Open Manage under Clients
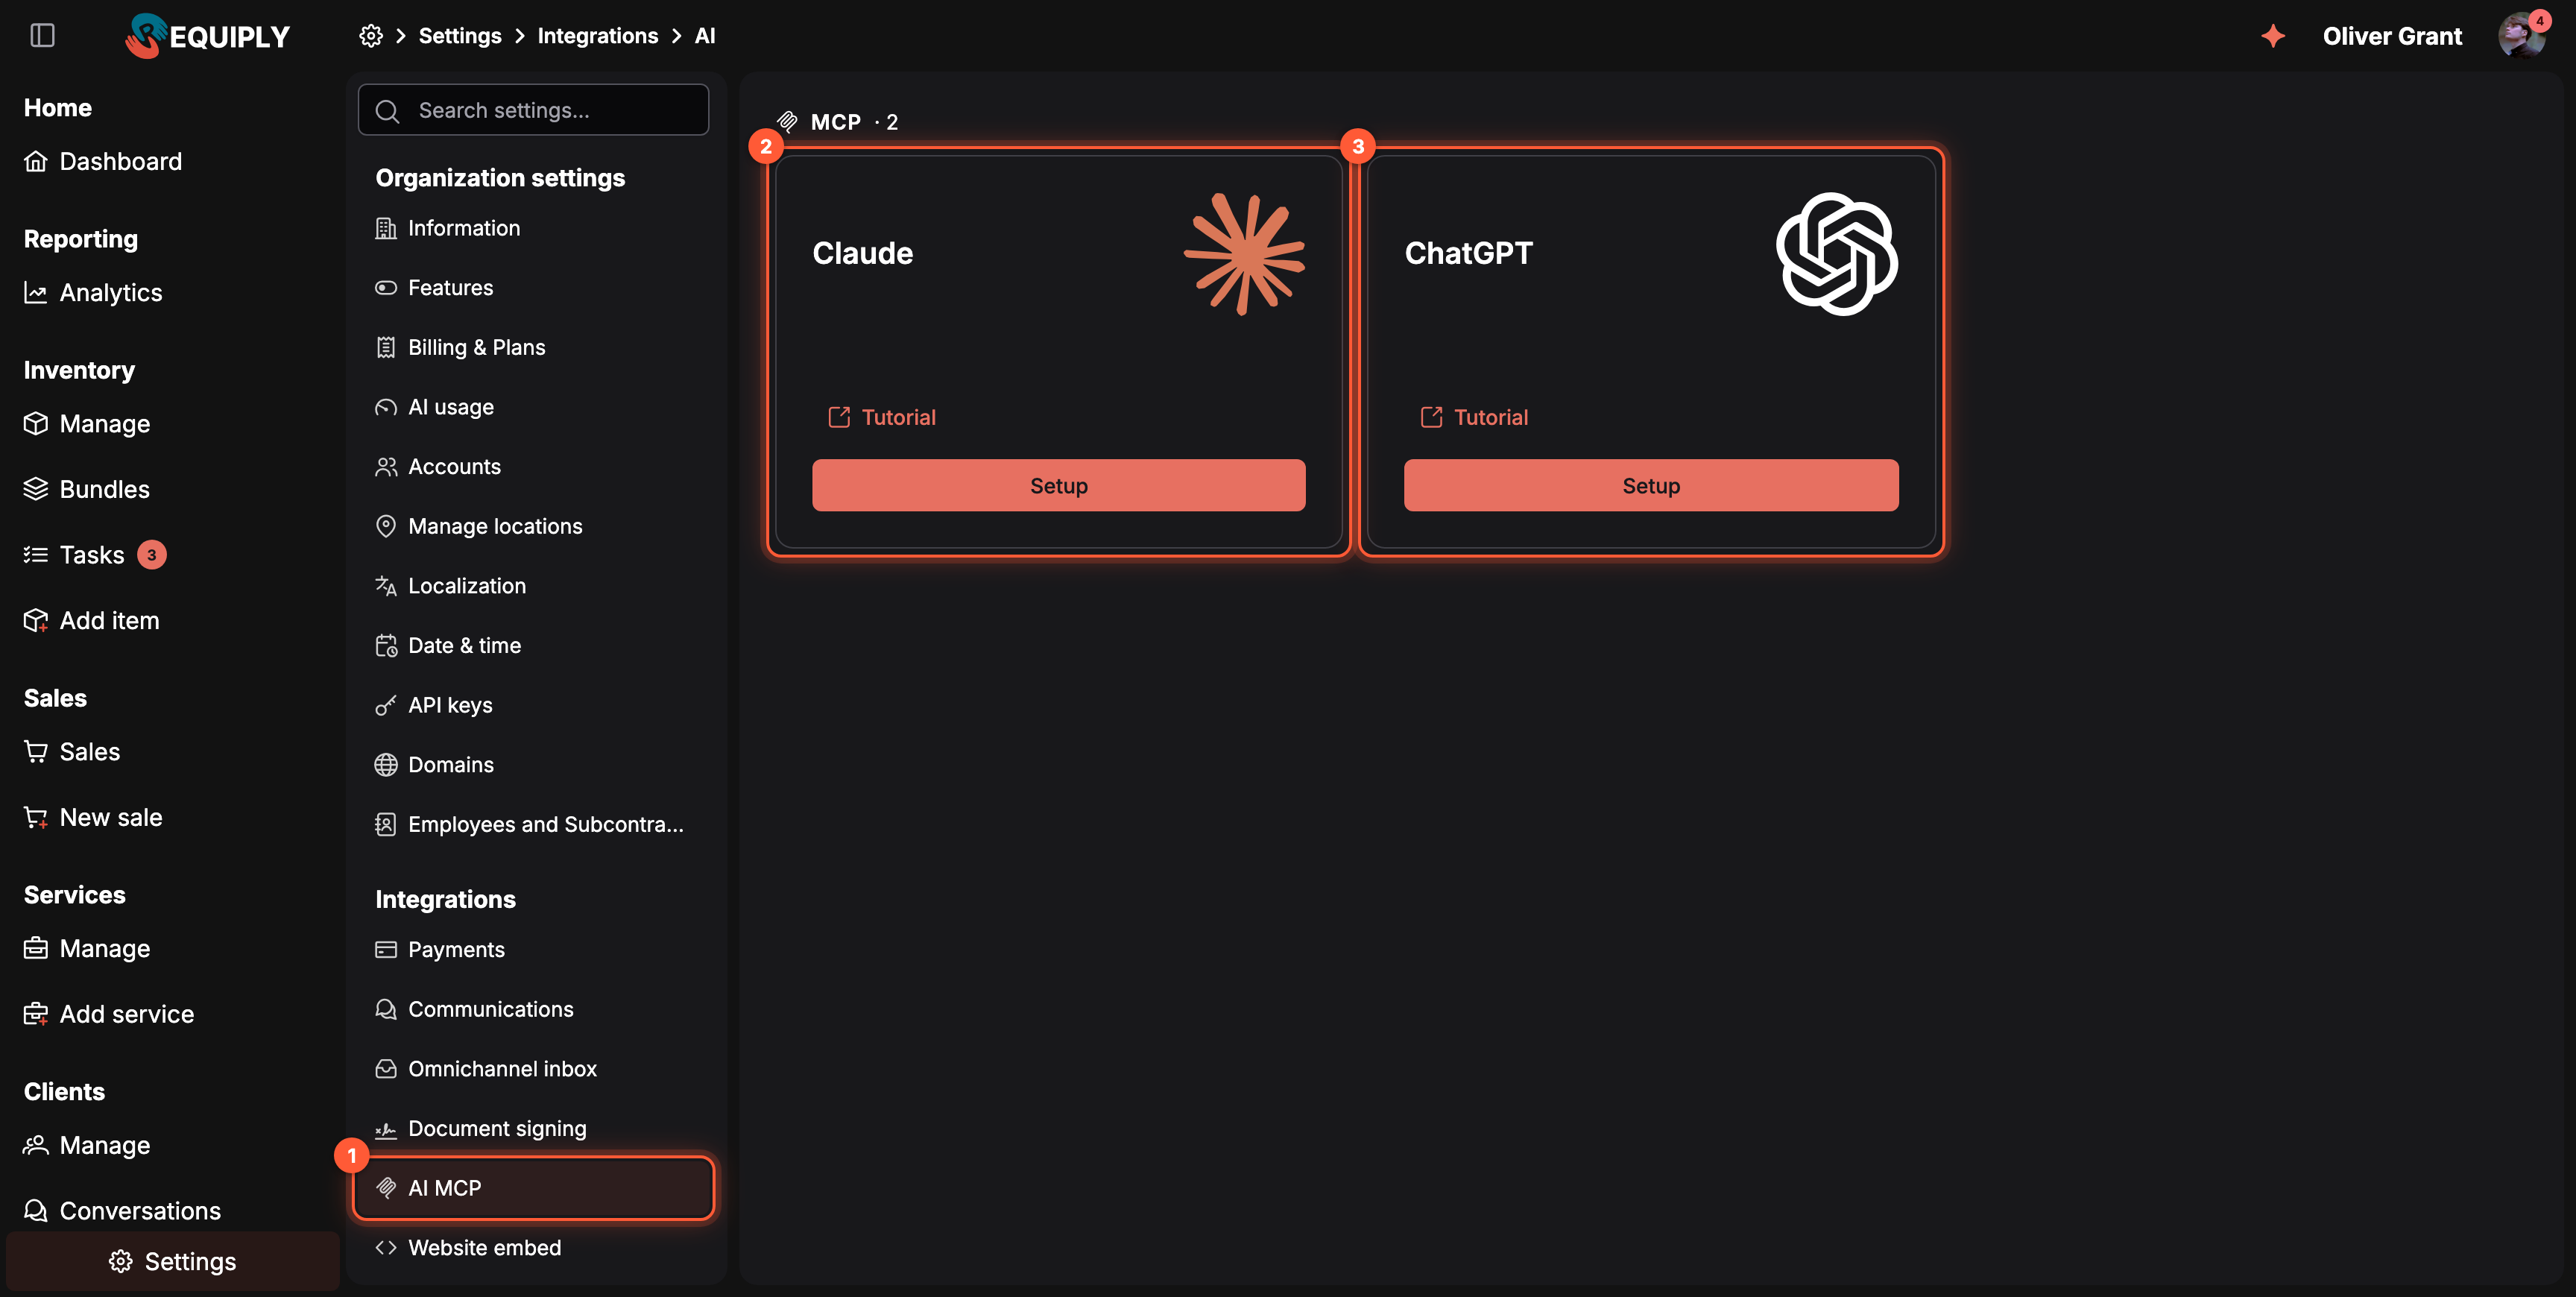 pyautogui.click(x=87, y=1145)
